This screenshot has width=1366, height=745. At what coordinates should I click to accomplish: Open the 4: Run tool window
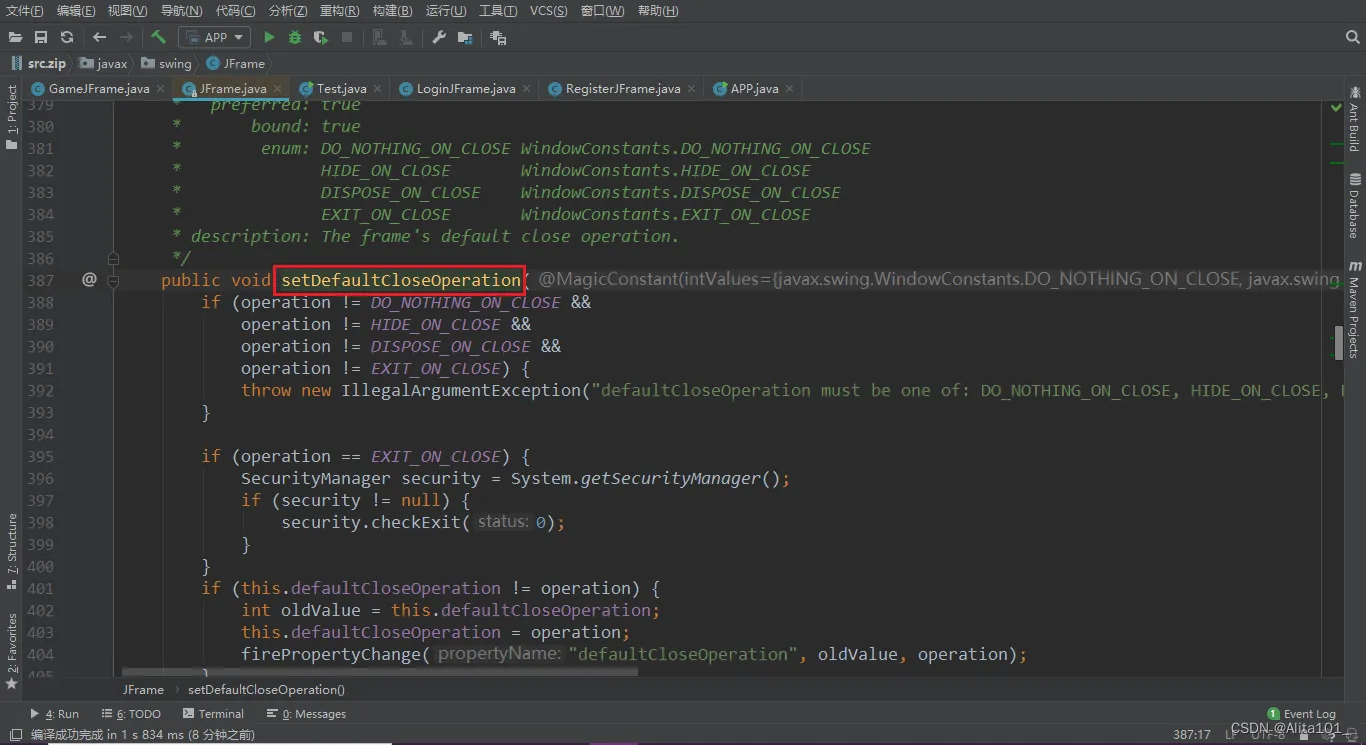tap(55, 714)
